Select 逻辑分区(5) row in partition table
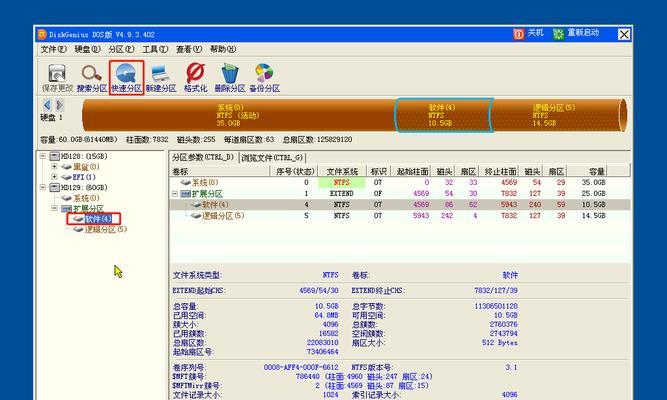 click(x=399, y=216)
